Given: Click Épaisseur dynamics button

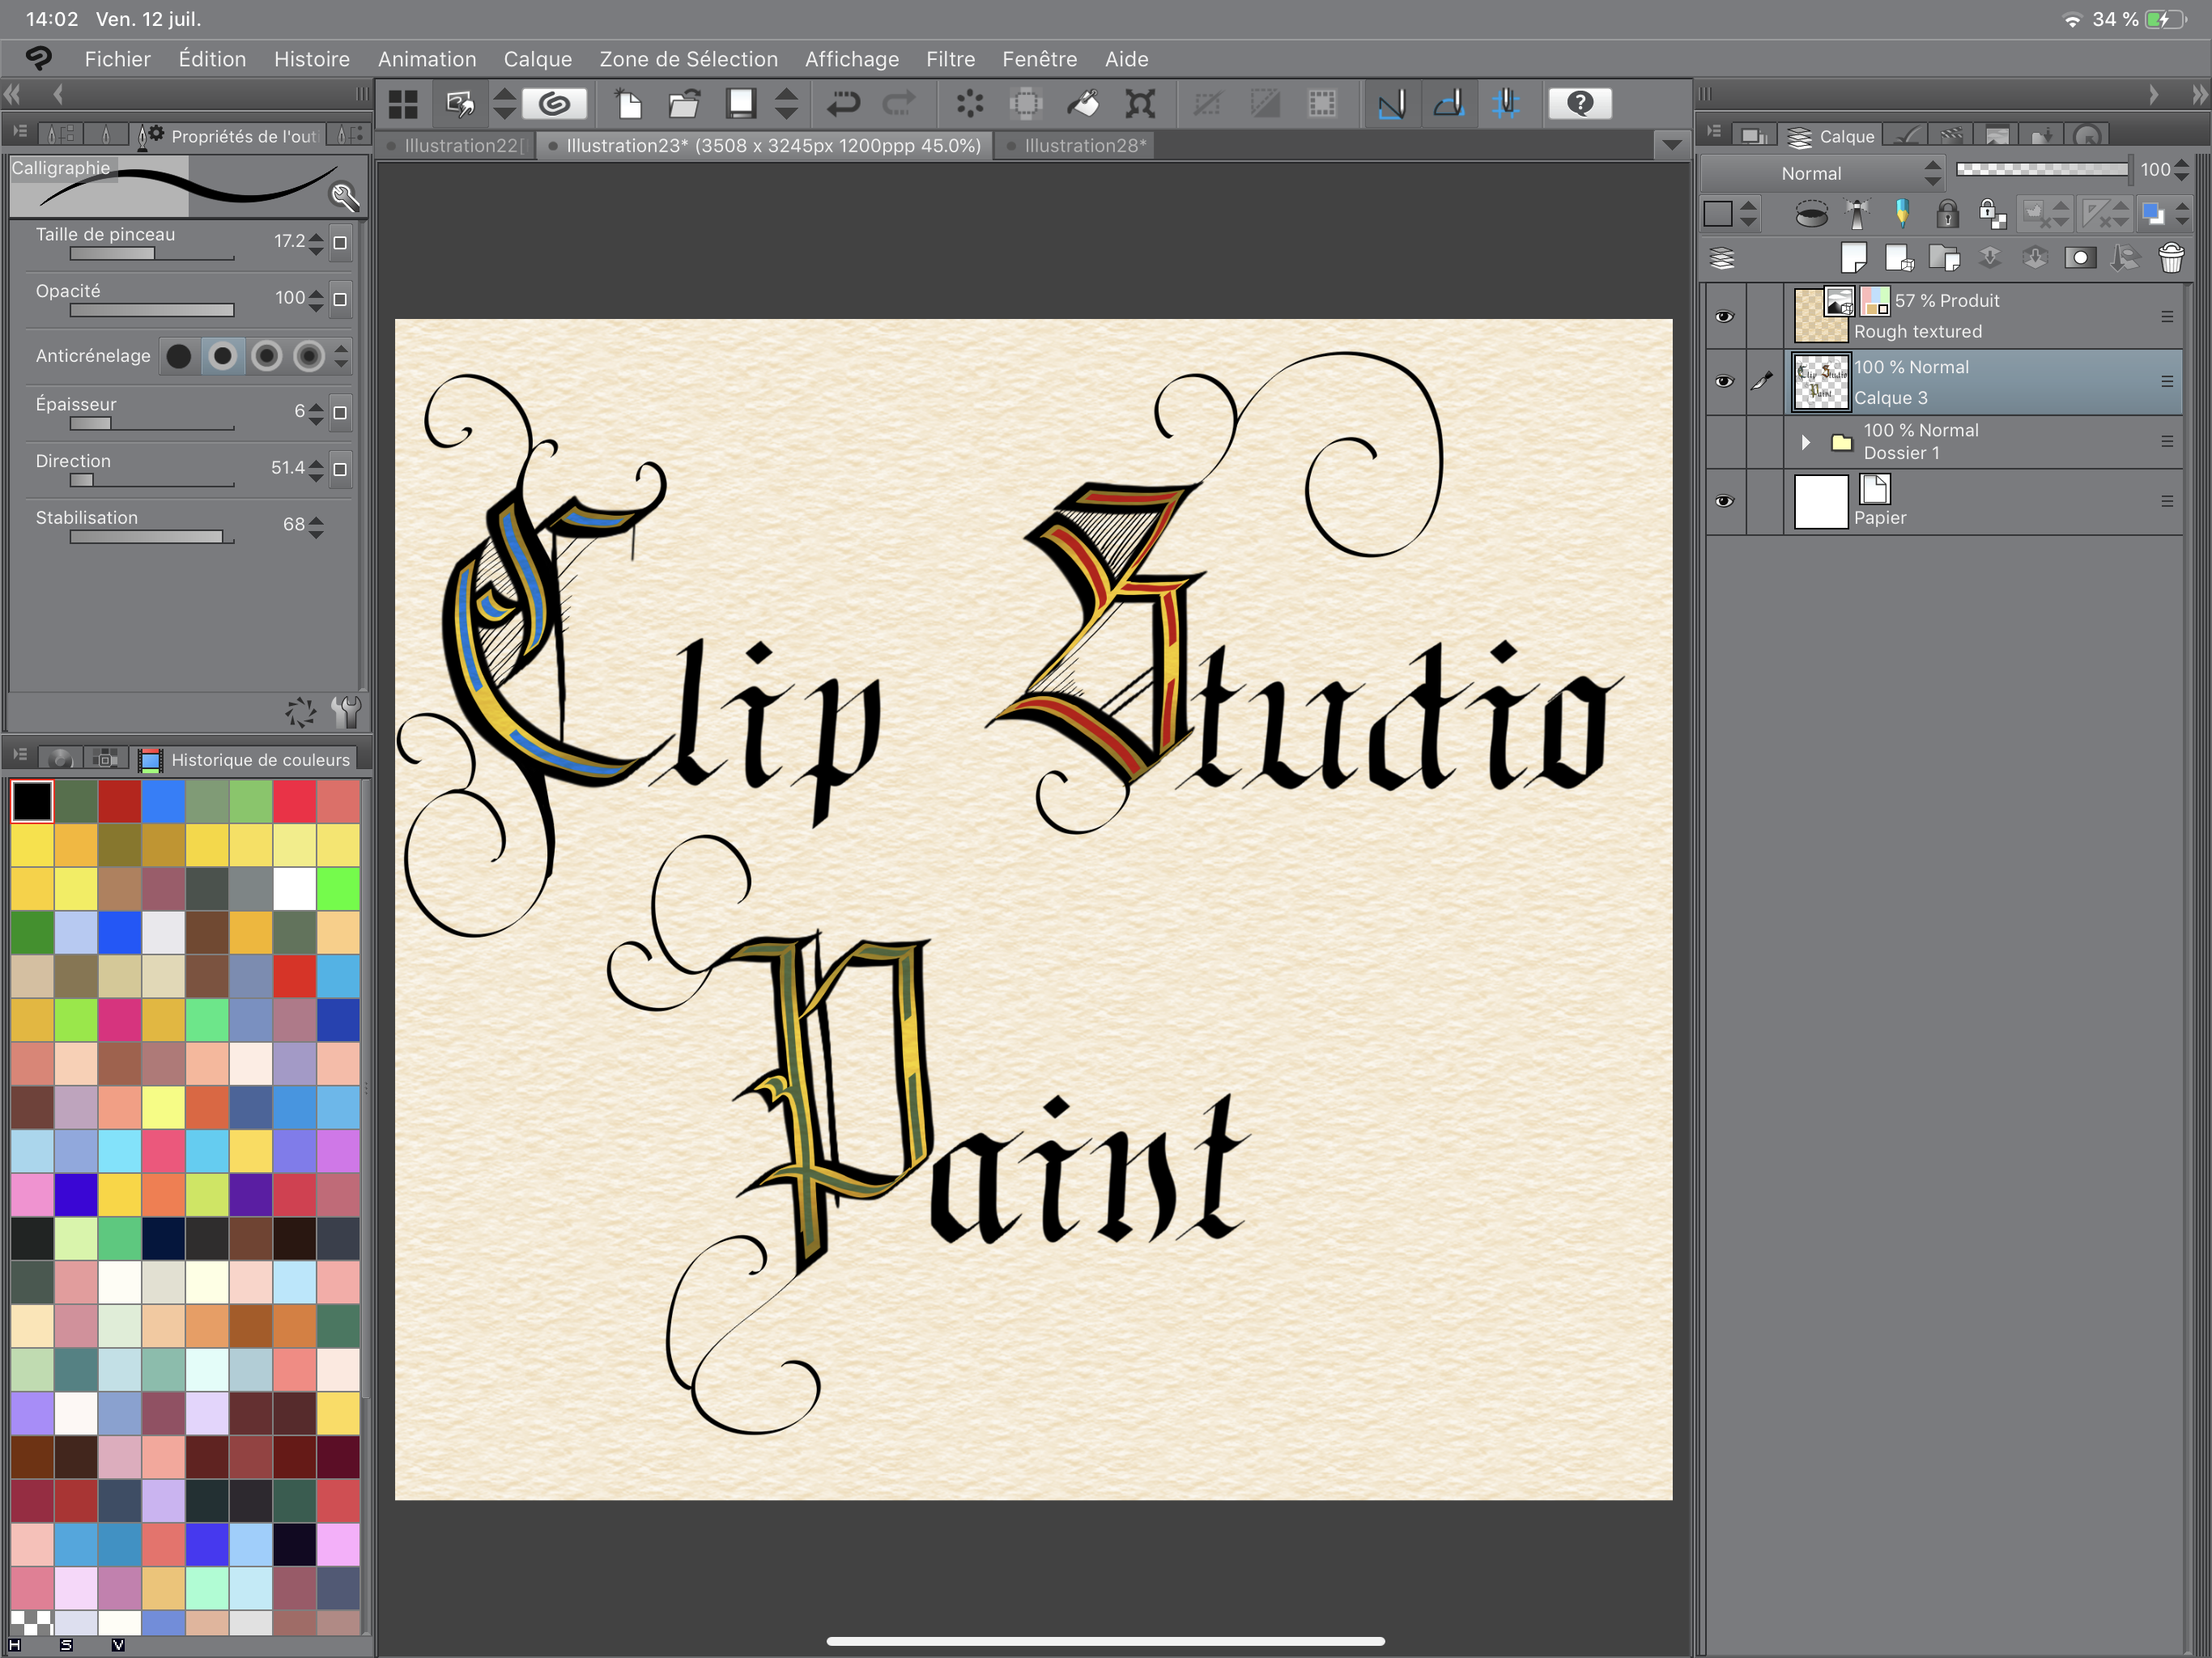Looking at the screenshot, I should (340, 412).
